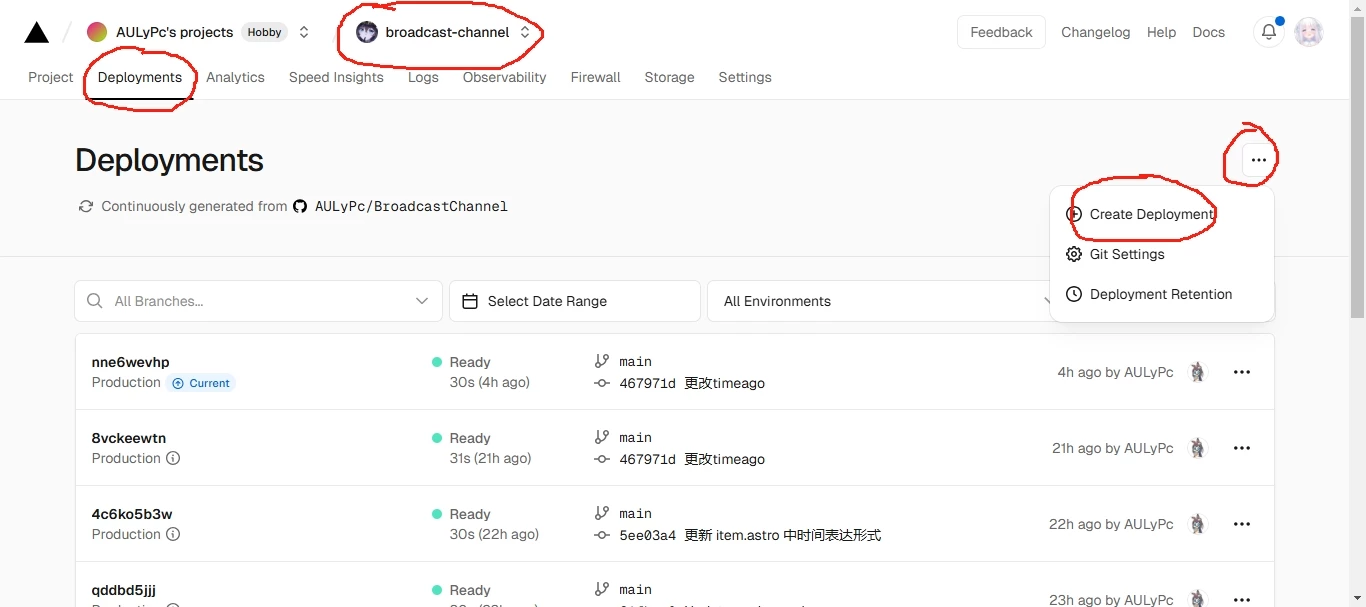This screenshot has width=1366, height=607.
Task: Switch to the Firewall tab
Action: tap(596, 77)
